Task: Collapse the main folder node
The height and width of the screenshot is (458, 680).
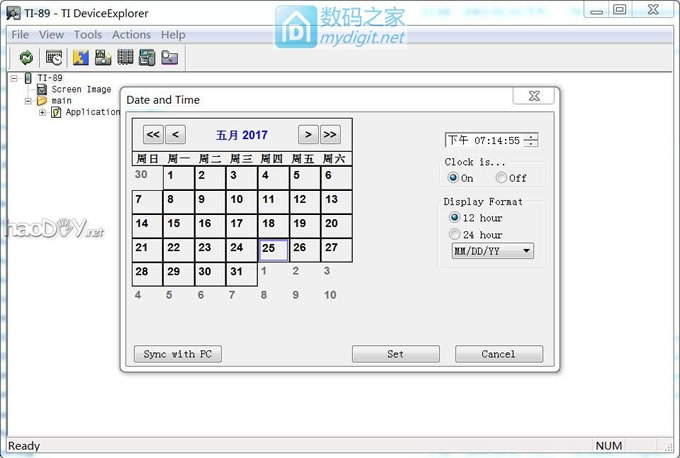Action: tap(29, 101)
